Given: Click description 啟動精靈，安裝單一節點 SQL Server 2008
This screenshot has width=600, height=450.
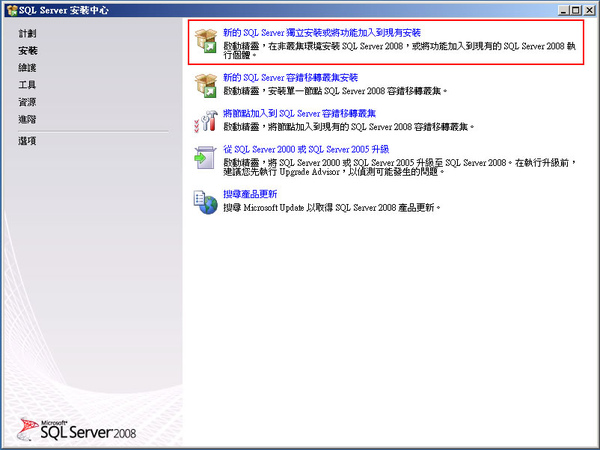Looking at the screenshot, I should (335, 91).
